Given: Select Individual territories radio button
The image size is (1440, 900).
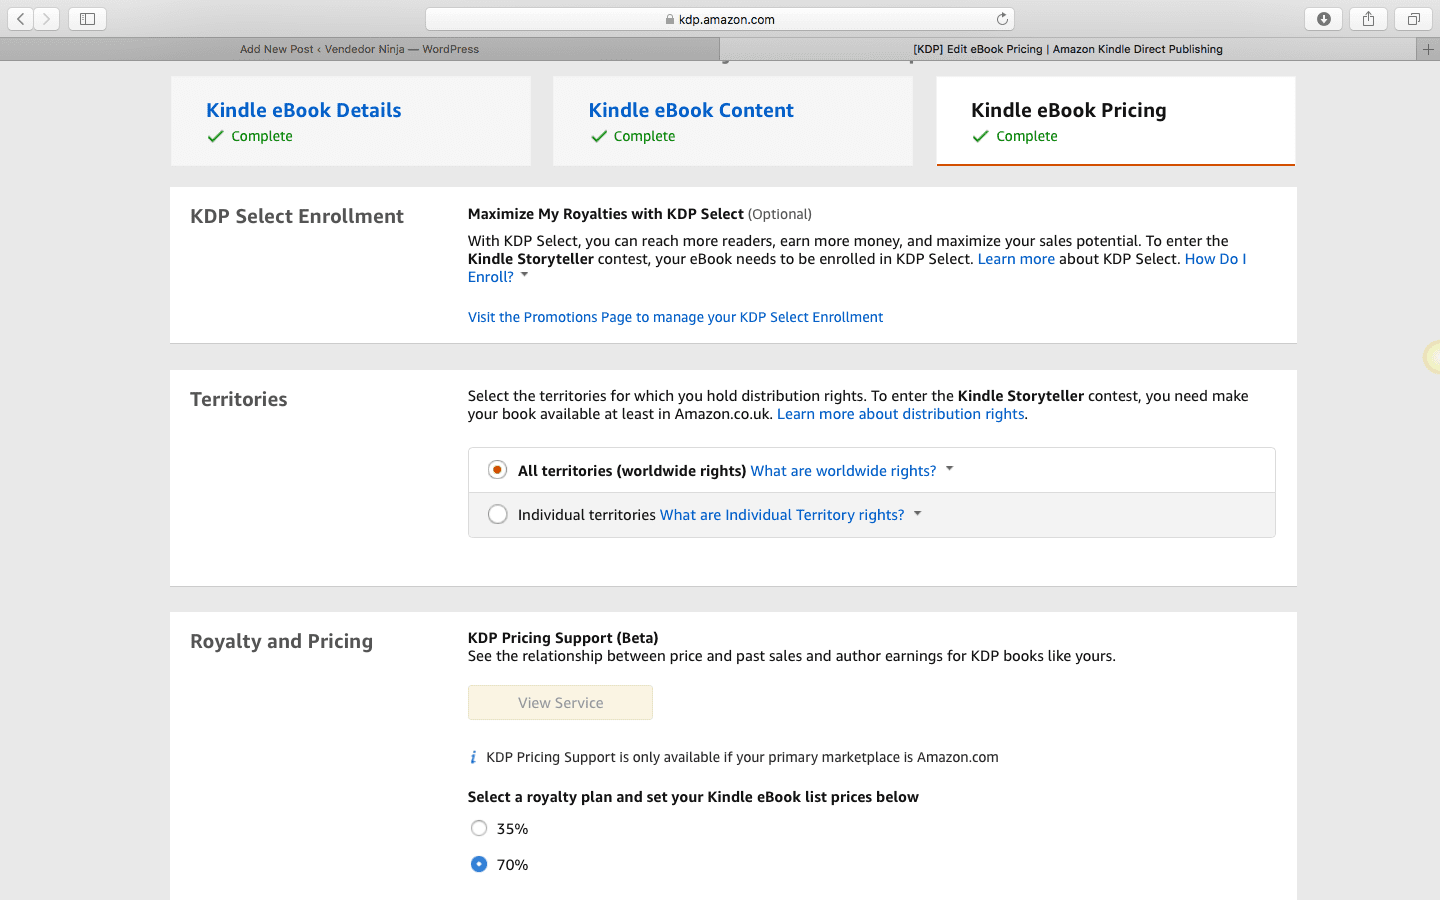Looking at the screenshot, I should 497,515.
